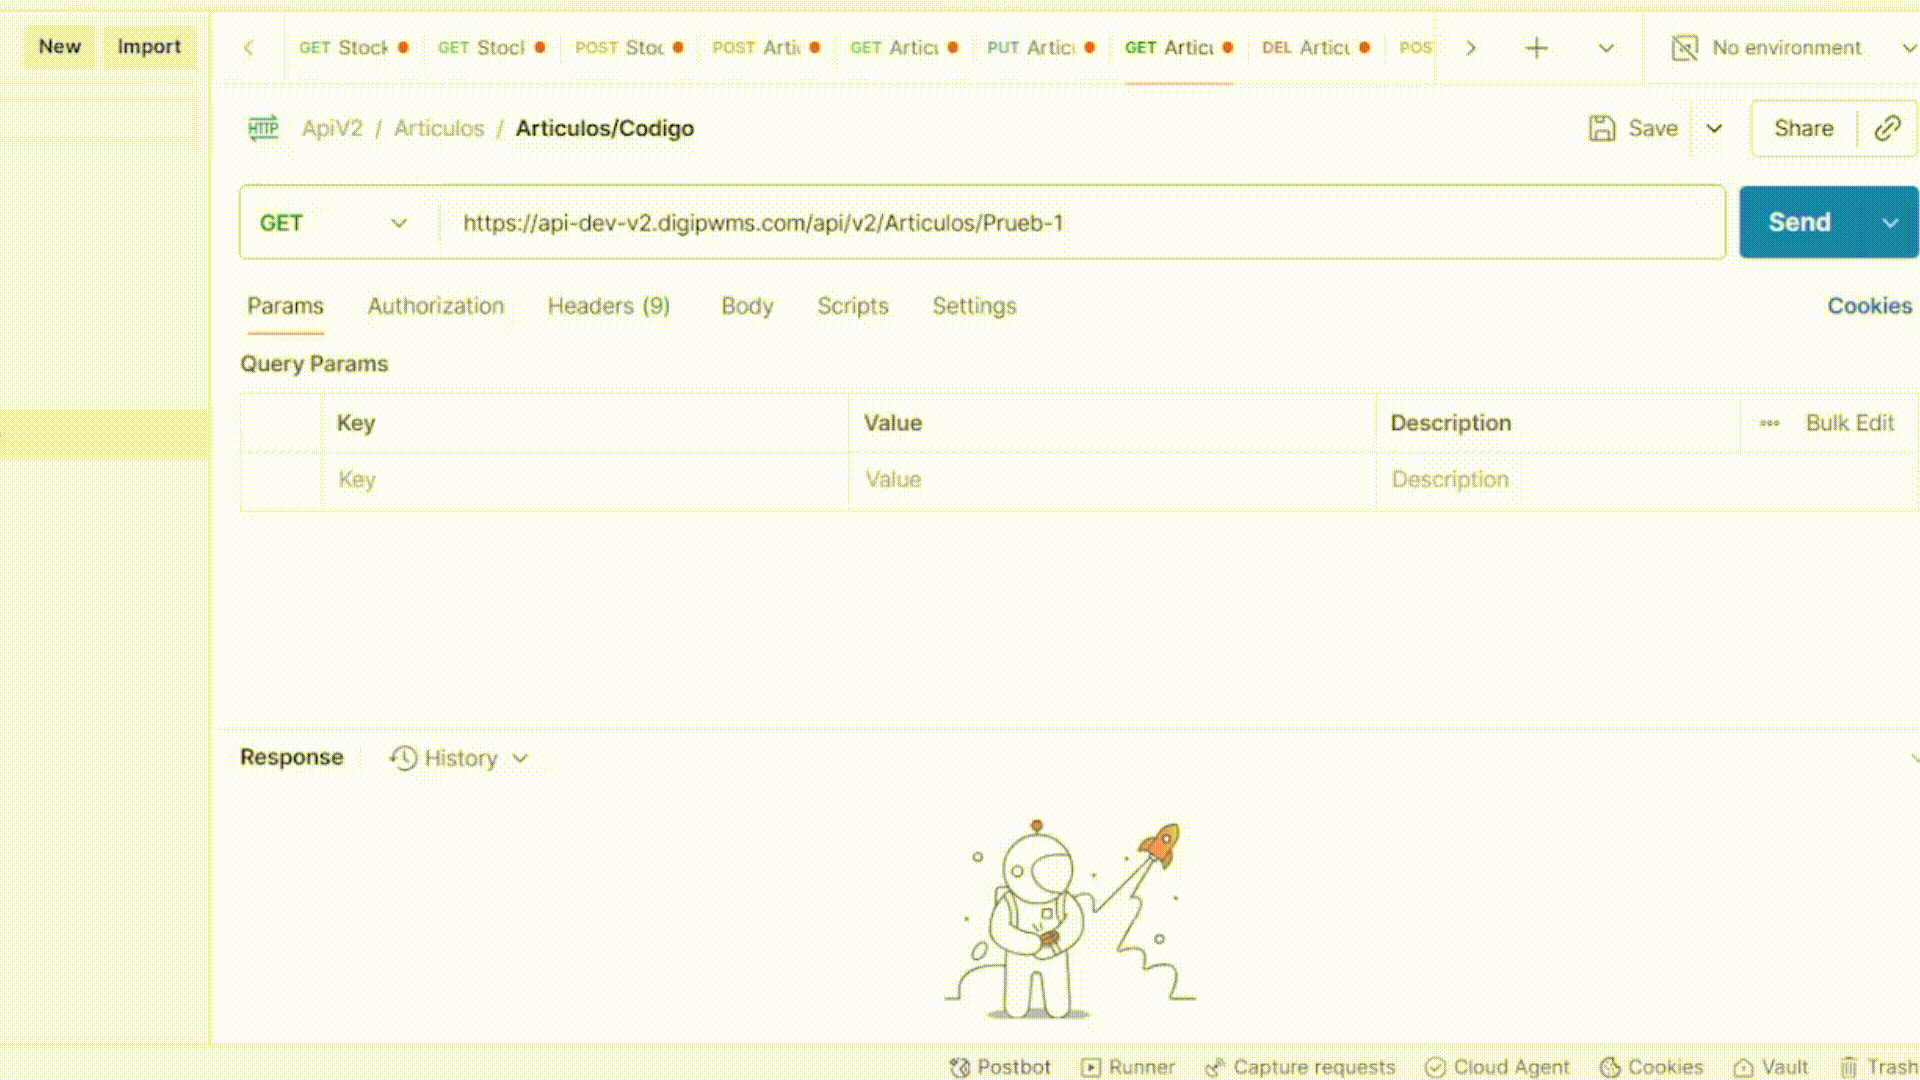Viewport: 1920px width, 1080px height.
Task: Open the Vault panel
Action: (x=1770, y=1067)
